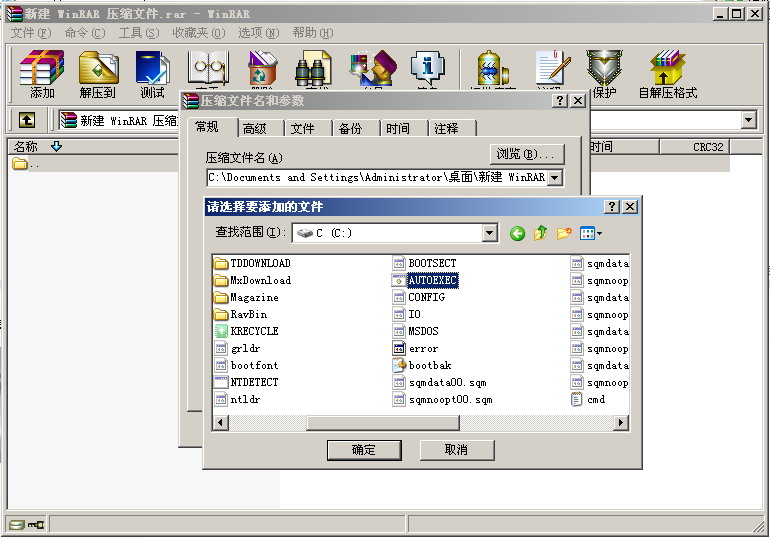Click the virus scan toolbar icon with bug
Screen dimensions: 770x538
point(493,69)
